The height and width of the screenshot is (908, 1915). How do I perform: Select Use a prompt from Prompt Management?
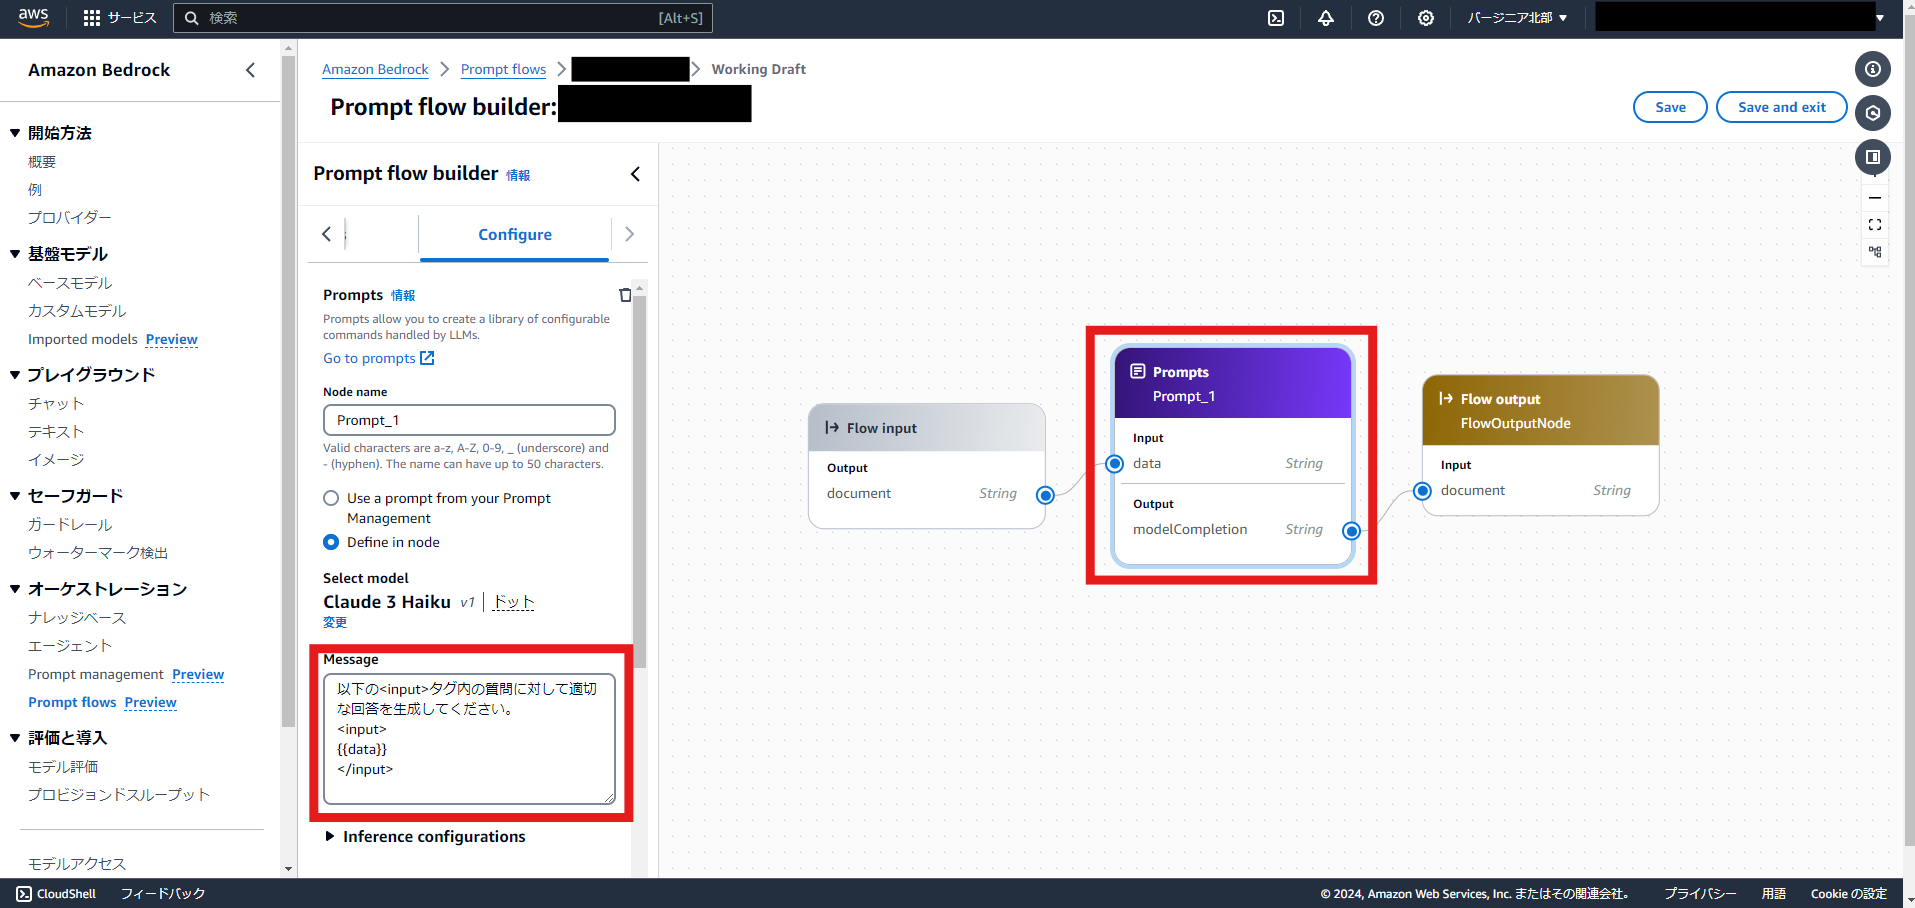(331, 498)
